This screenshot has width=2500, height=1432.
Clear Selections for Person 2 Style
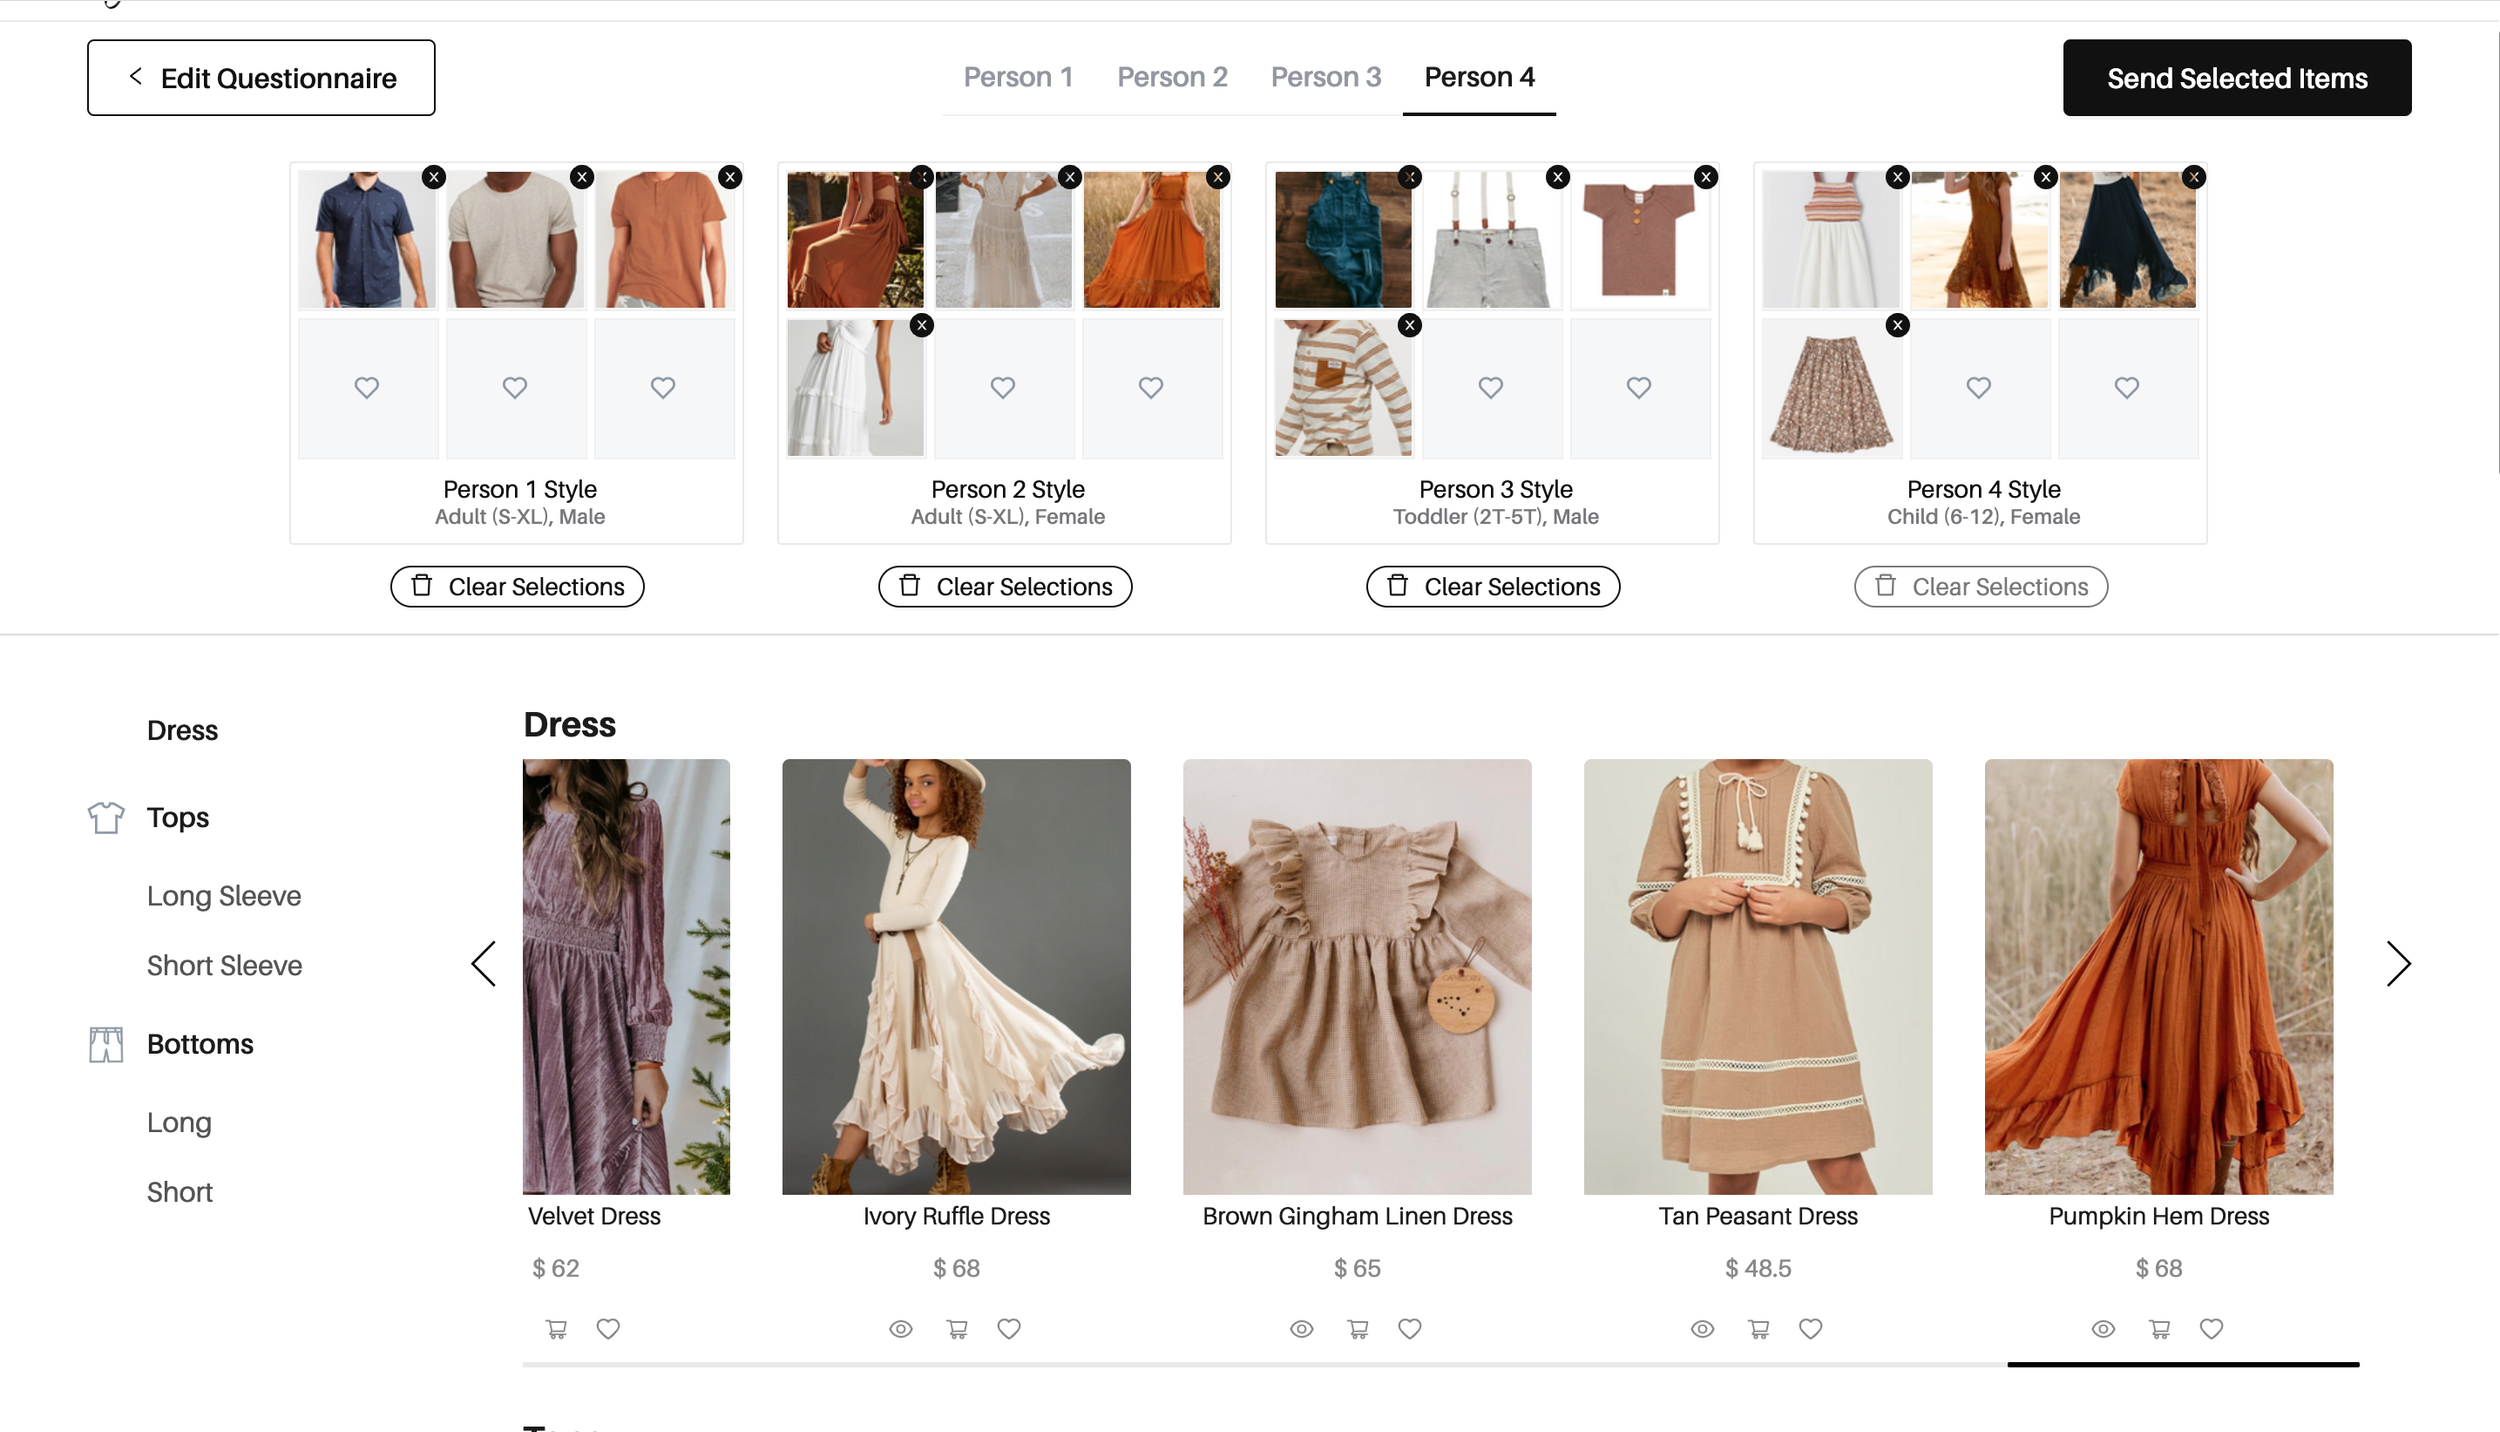pos(1005,587)
